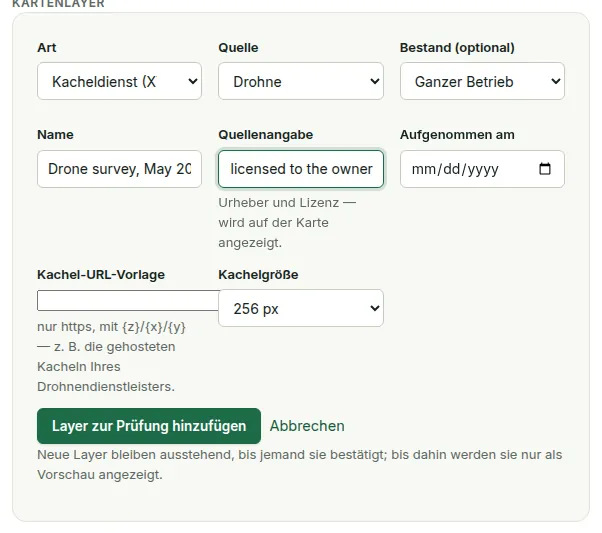602x533 pixels.
Task: Click the Kachel-URL-Vorlage input field
Action: 128,300
